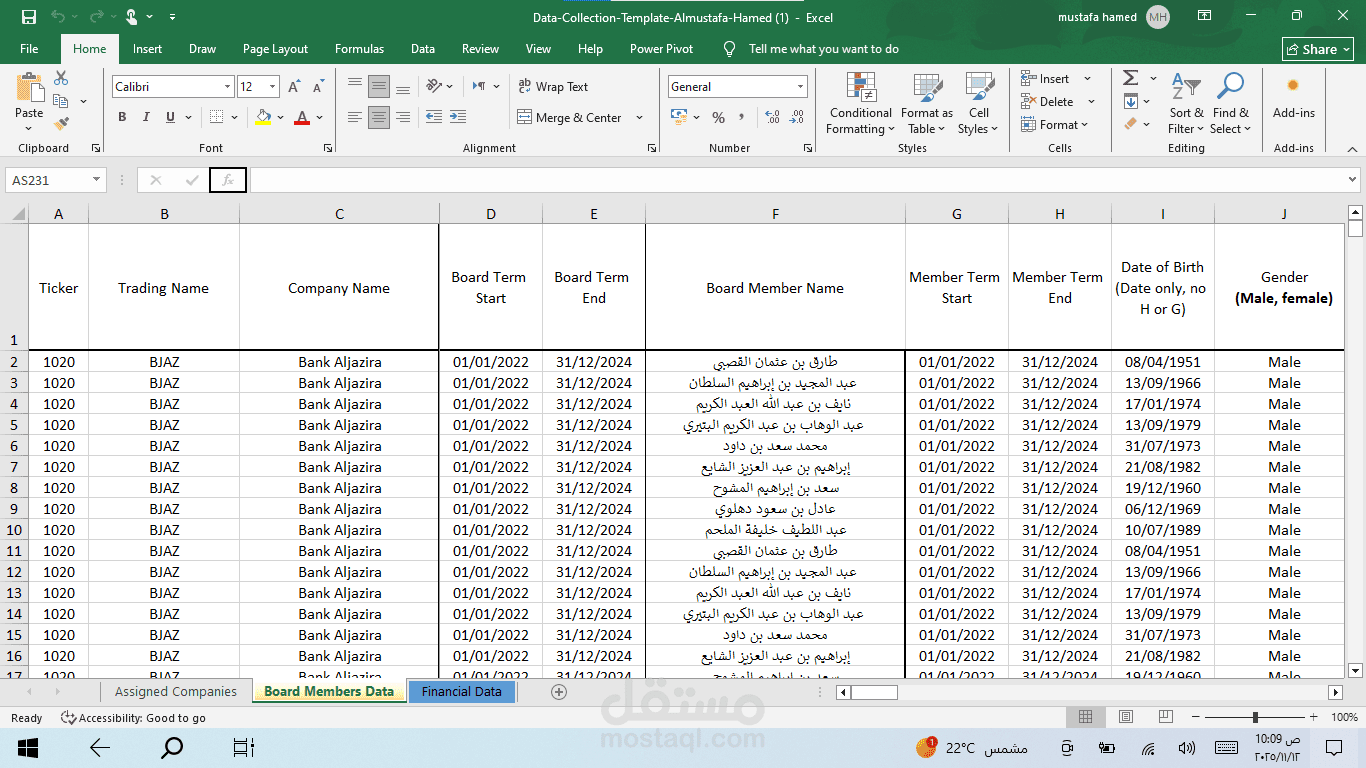This screenshot has width=1366, height=768.
Task: Toggle Italic formatting
Action: [x=146, y=117]
